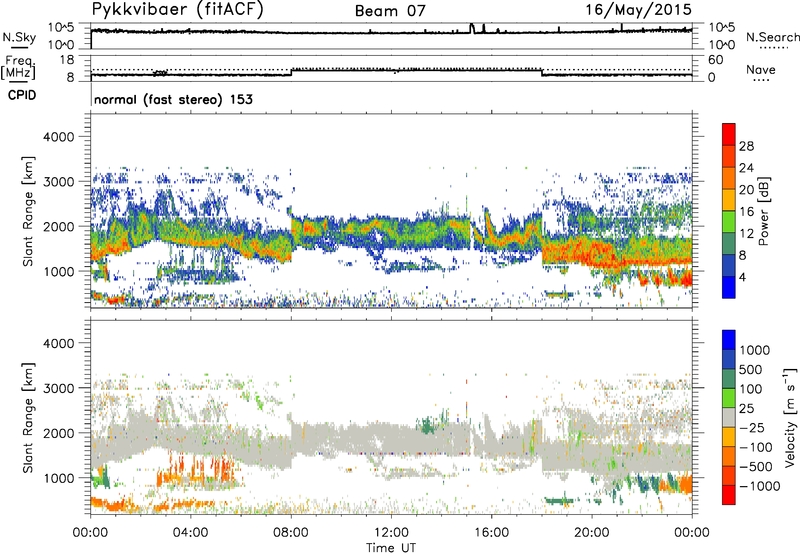Pick the gray -25 to 25 Velocity segment
The image size is (800, 554).
pos(729,418)
